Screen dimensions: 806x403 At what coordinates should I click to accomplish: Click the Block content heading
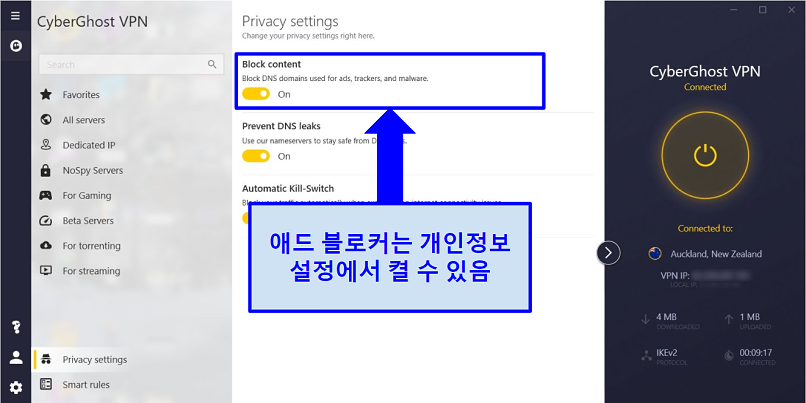click(271, 65)
